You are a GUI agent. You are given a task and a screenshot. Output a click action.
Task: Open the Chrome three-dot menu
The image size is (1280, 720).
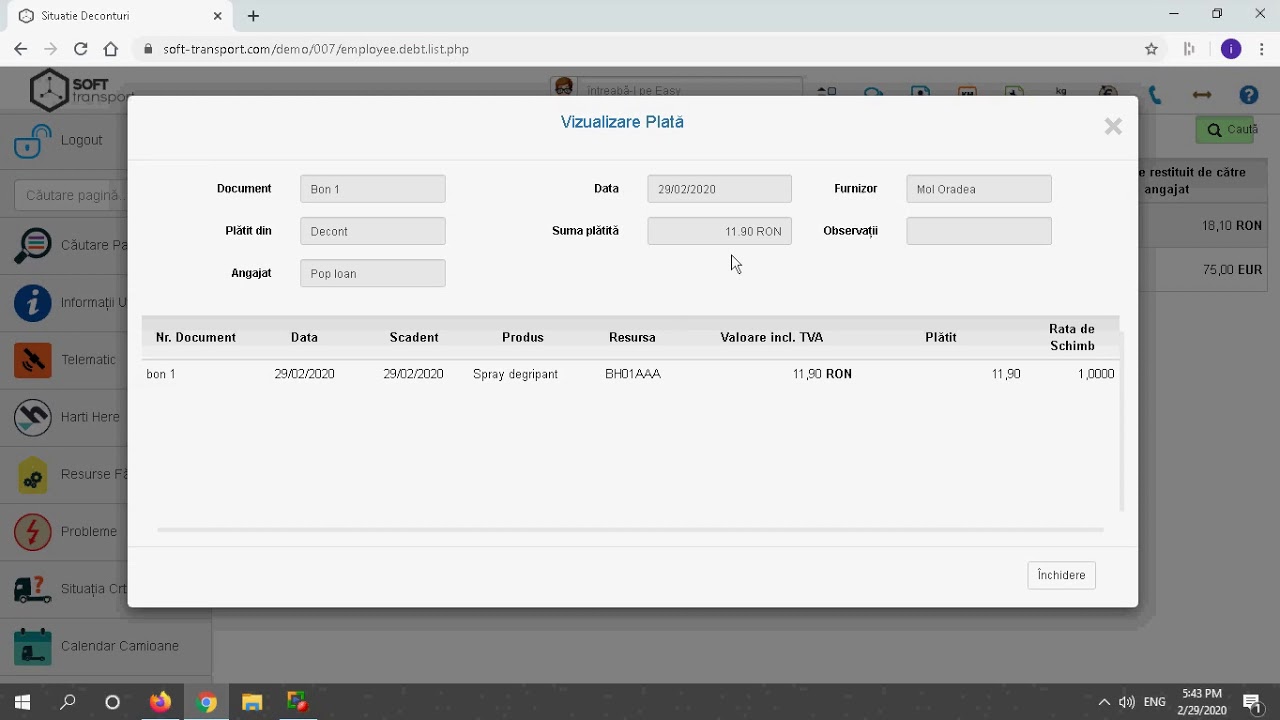click(x=1262, y=49)
